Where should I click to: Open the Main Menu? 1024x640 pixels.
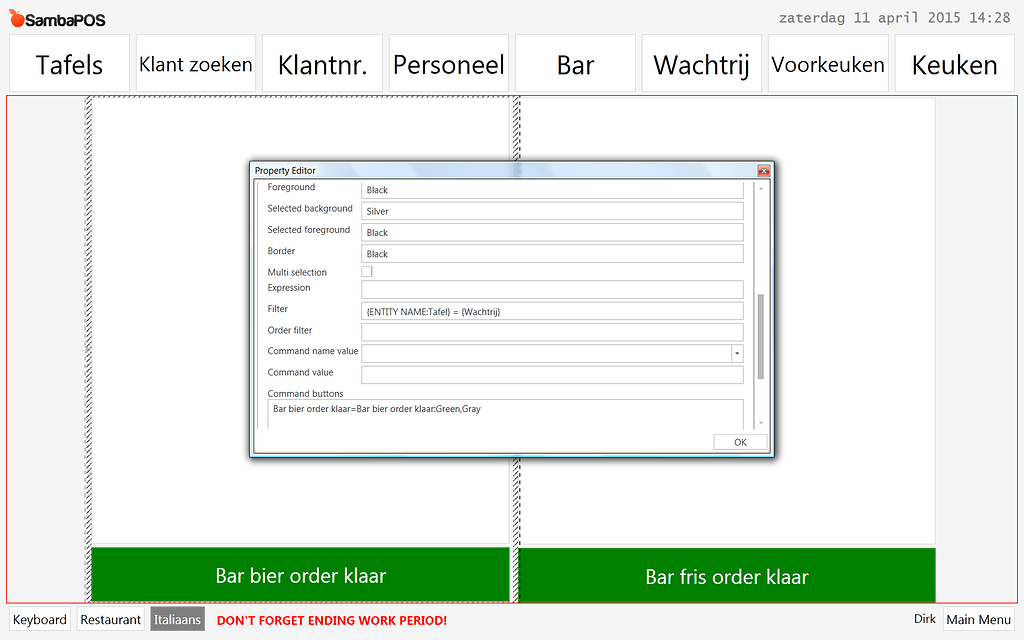click(x=978, y=619)
